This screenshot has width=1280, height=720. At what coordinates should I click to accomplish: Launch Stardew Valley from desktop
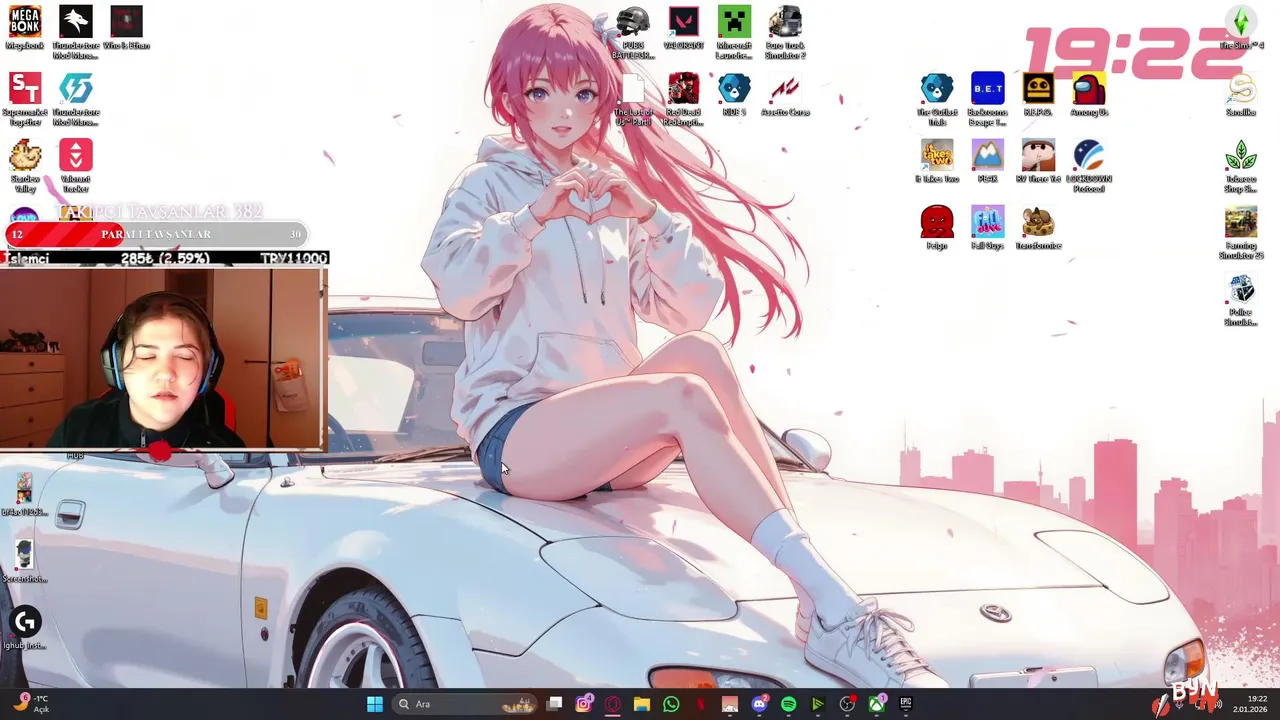pyautogui.click(x=25, y=156)
